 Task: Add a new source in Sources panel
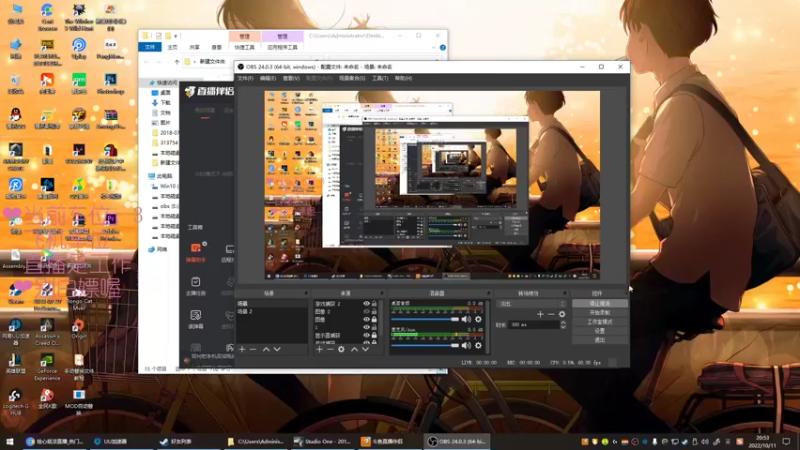(x=319, y=349)
